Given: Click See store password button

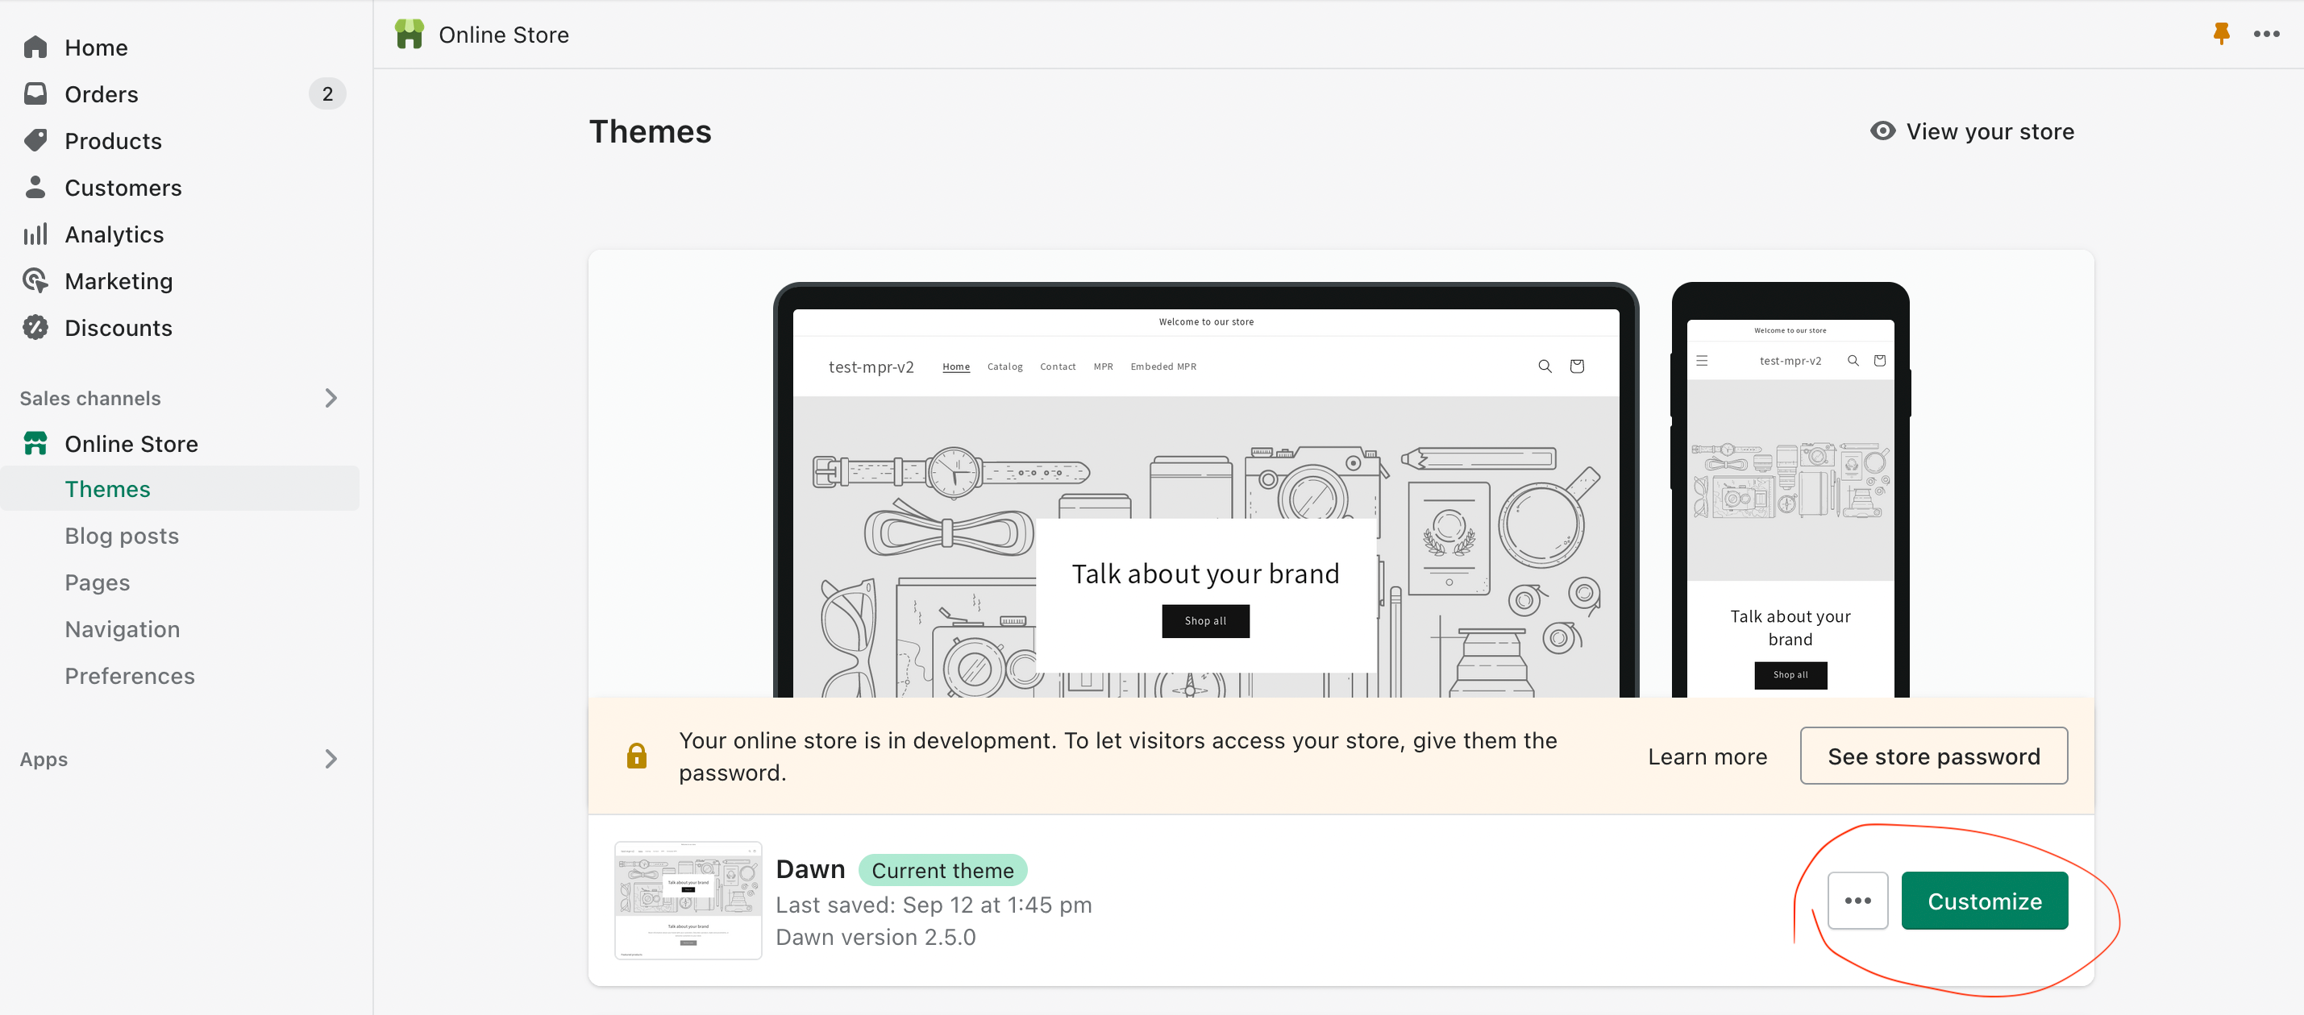Looking at the screenshot, I should [1933, 756].
